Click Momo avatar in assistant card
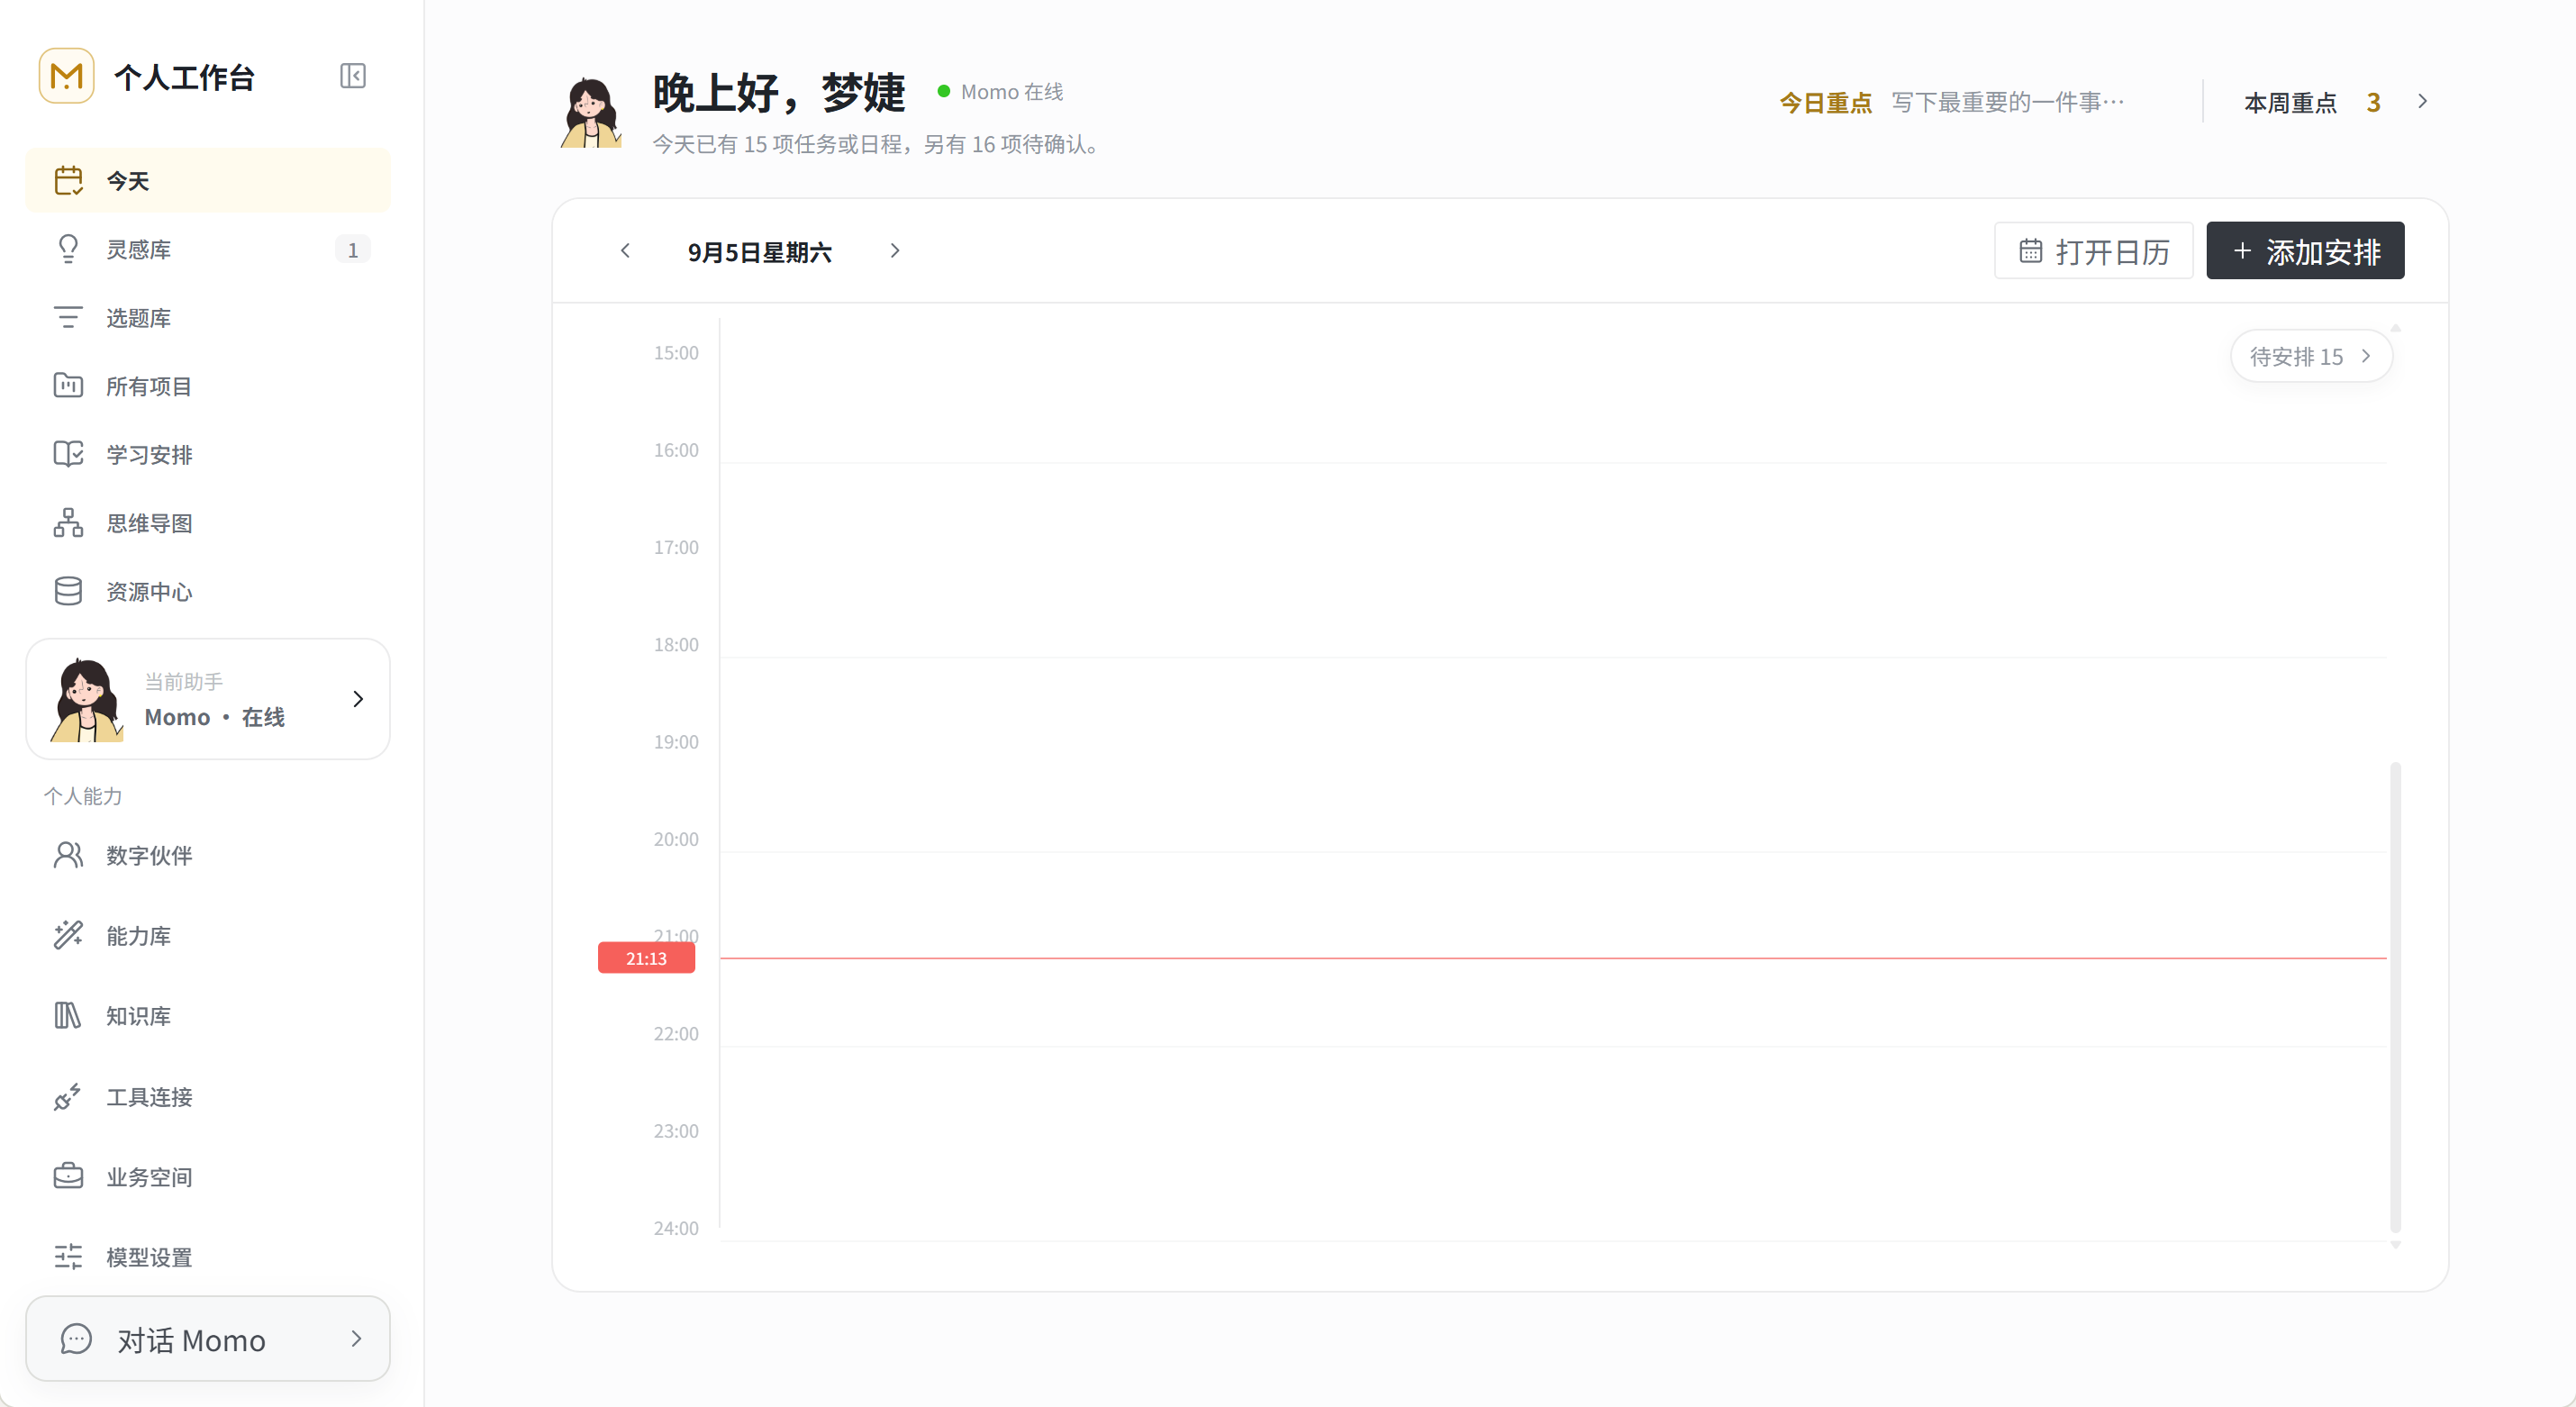 87,699
